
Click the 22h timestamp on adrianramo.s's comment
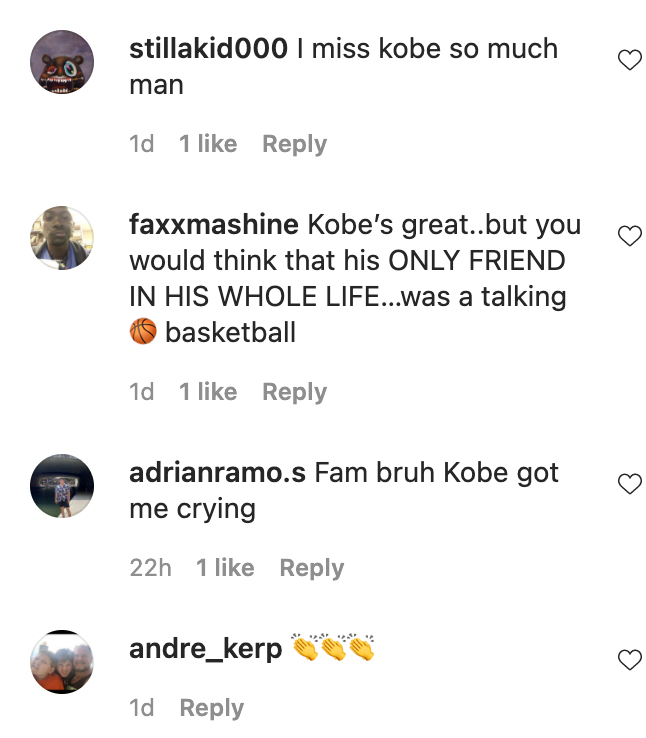click(150, 568)
